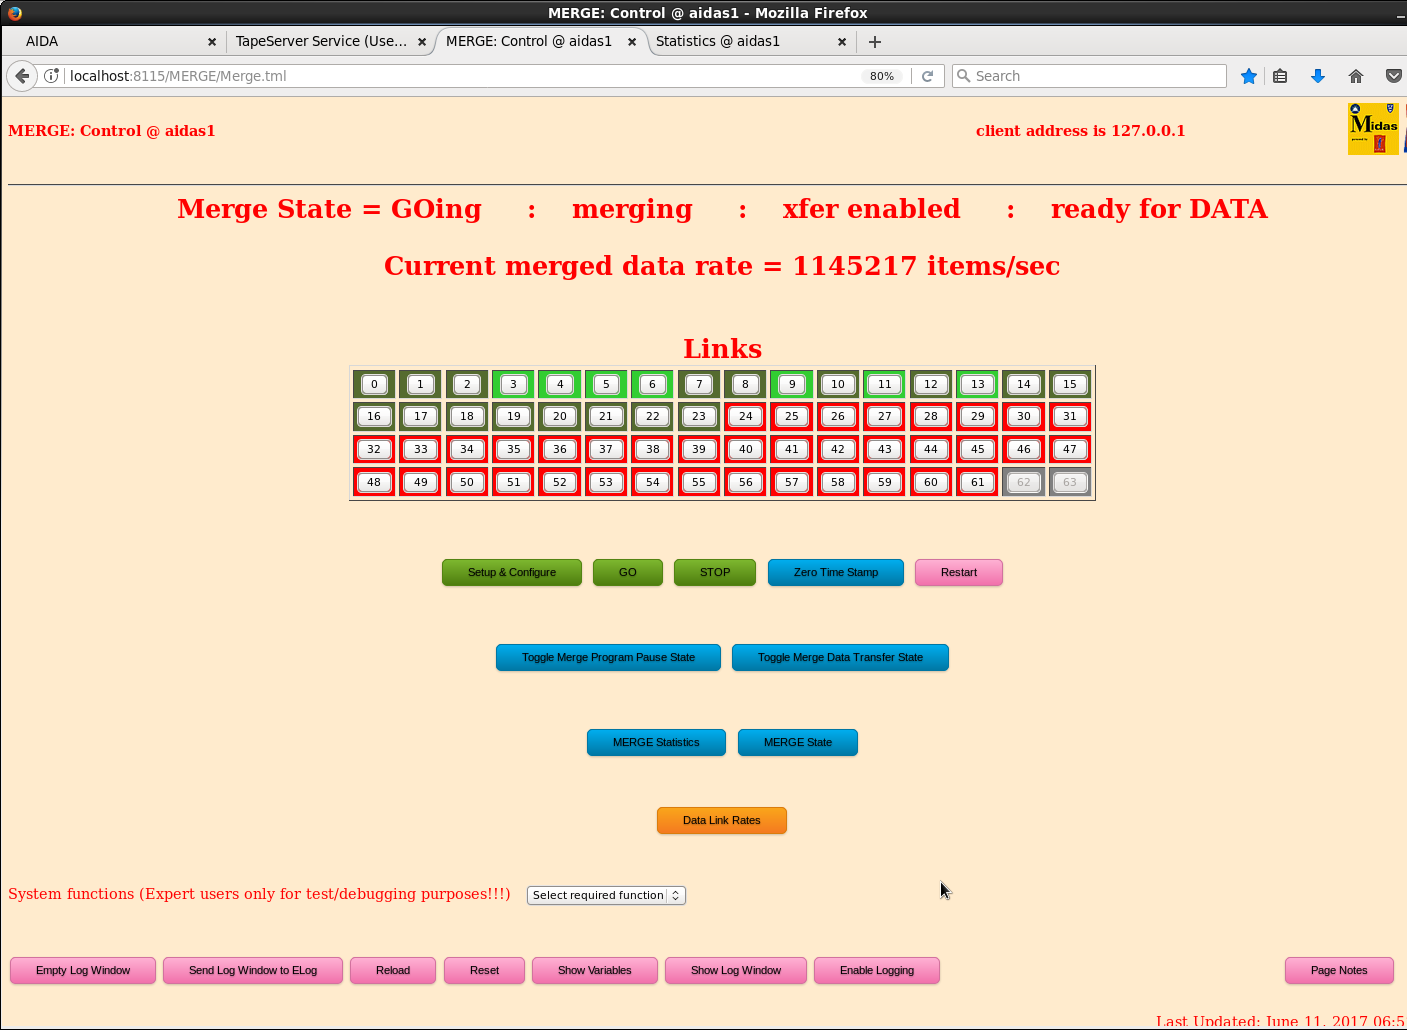Toggle link 5 in Links grid
Image resolution: width=1407 pixels, height=1030 pixels.
pos(606,384)
